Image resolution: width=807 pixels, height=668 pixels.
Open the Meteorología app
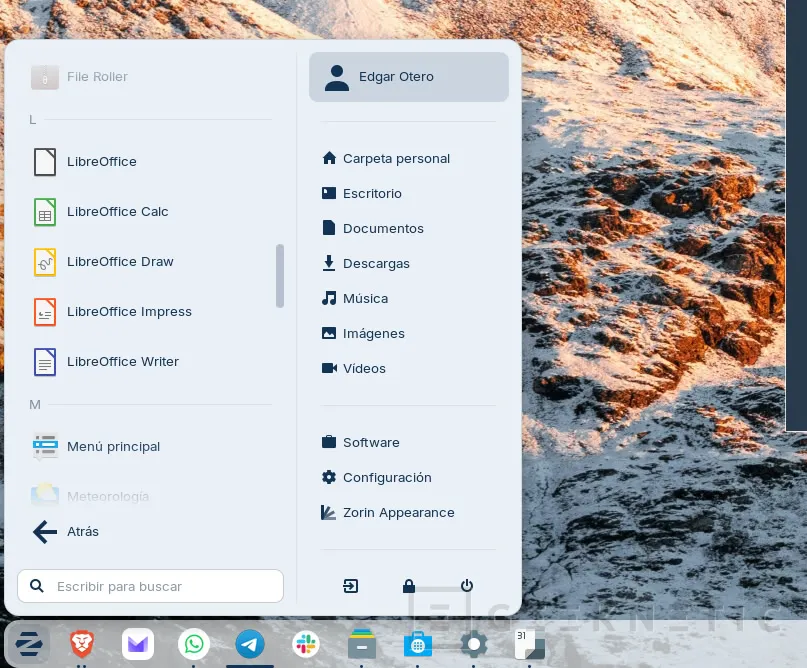[108, 497]
